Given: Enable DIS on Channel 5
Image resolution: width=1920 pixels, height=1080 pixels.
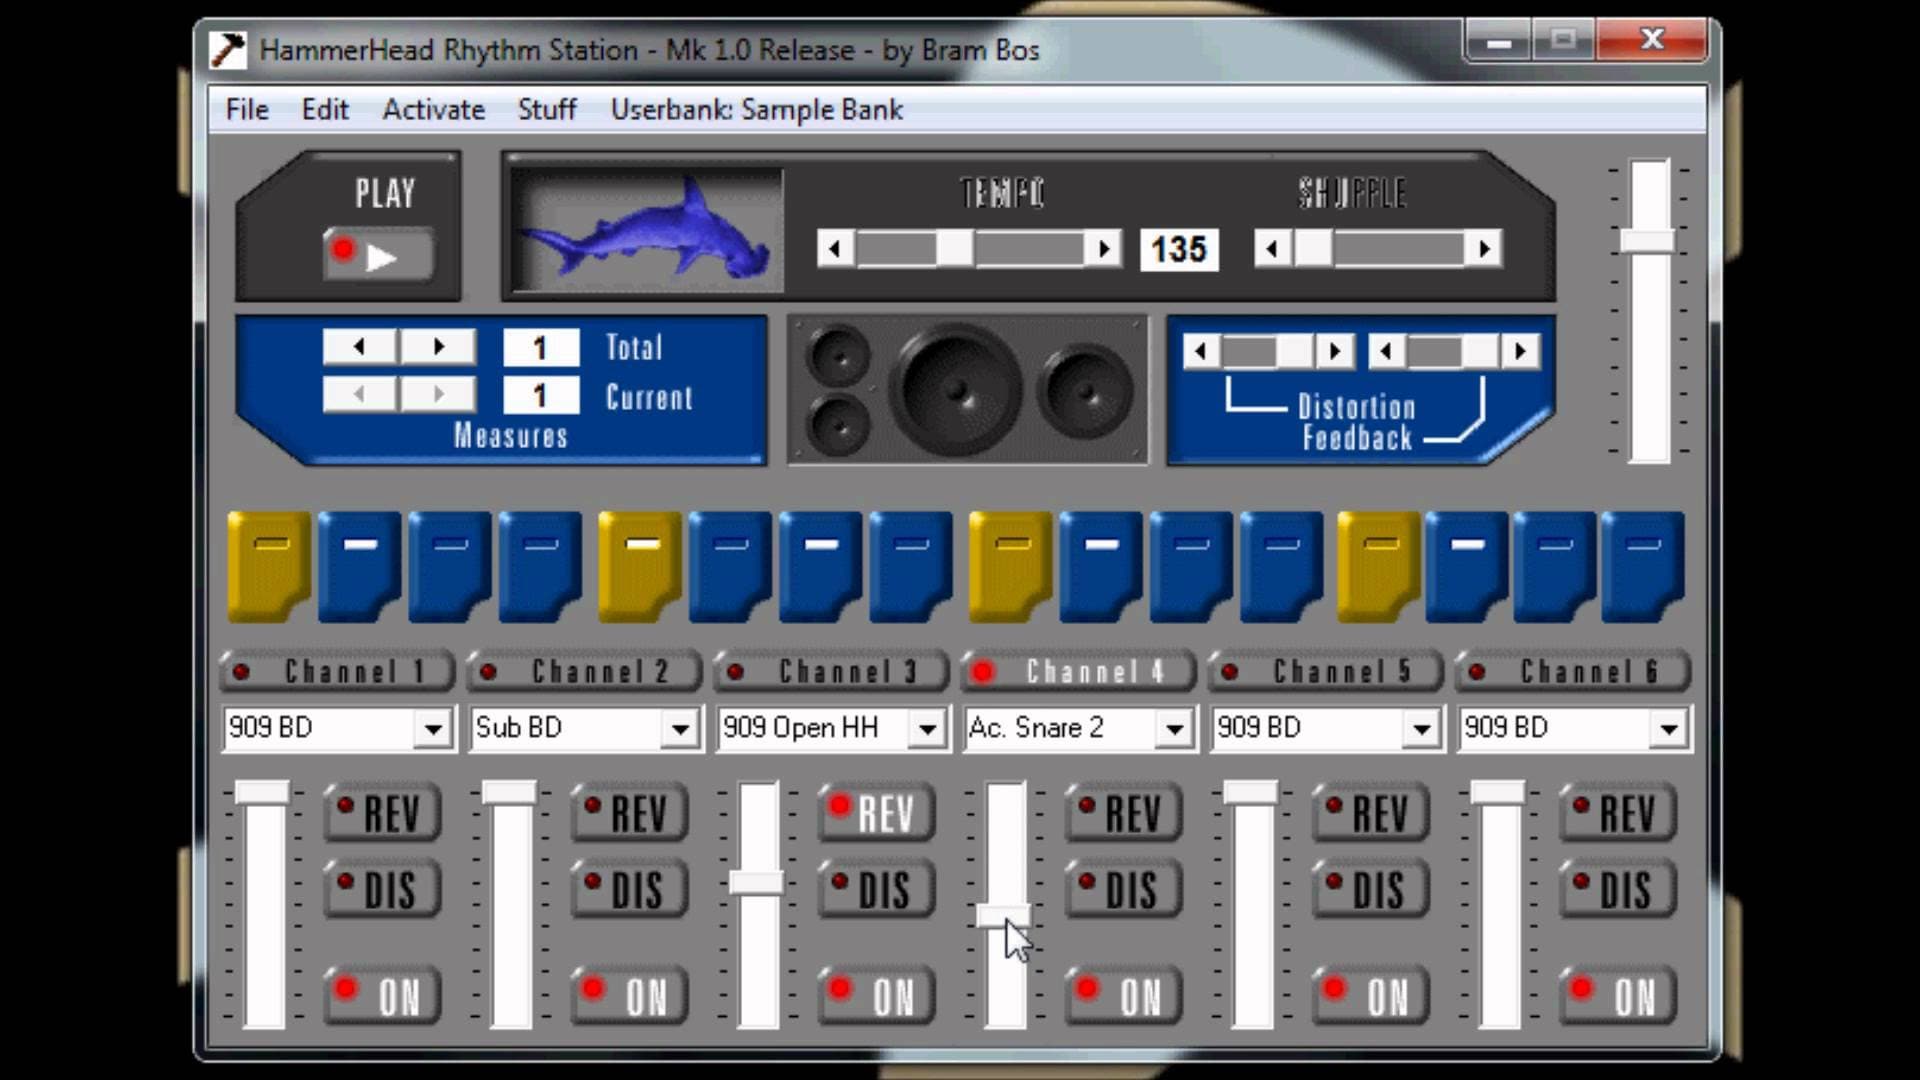Looking at the screenshot, I should [1370, 888].
